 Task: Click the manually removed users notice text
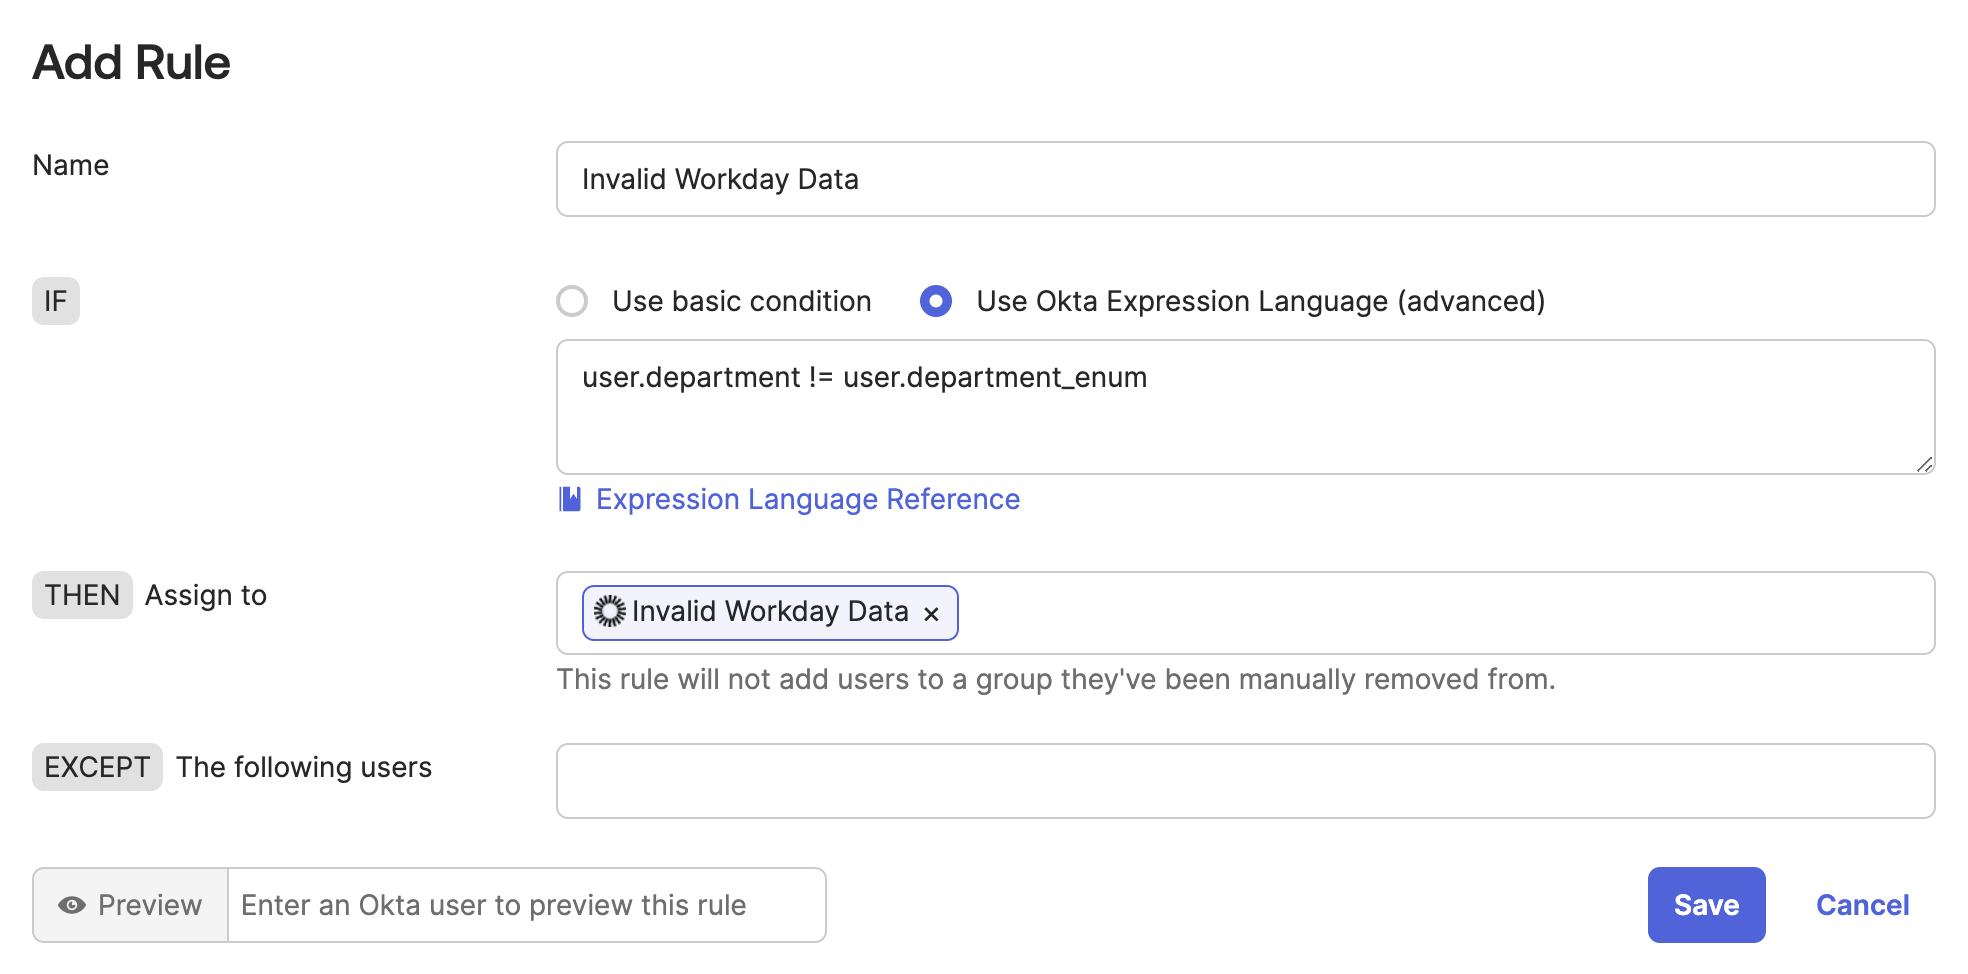(x=1056, y=679)
